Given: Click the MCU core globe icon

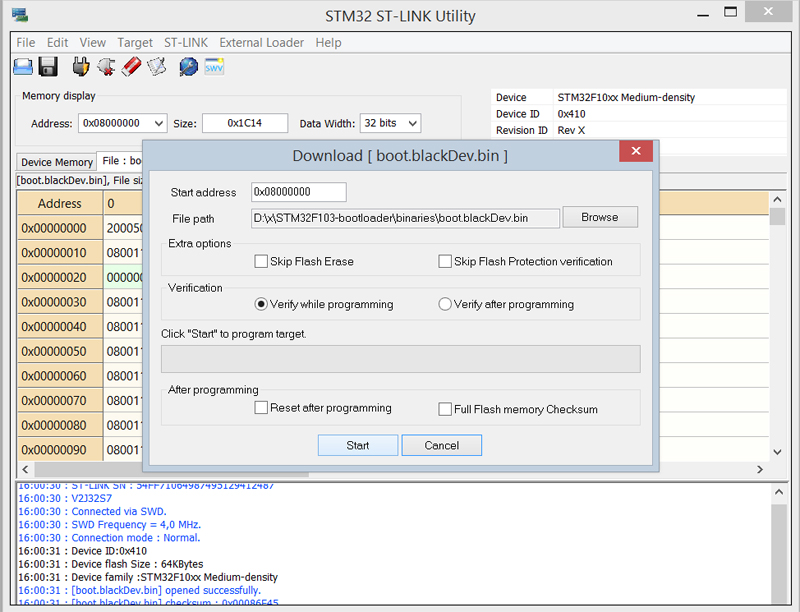Looking at the screenshot, I should [188, 67].
